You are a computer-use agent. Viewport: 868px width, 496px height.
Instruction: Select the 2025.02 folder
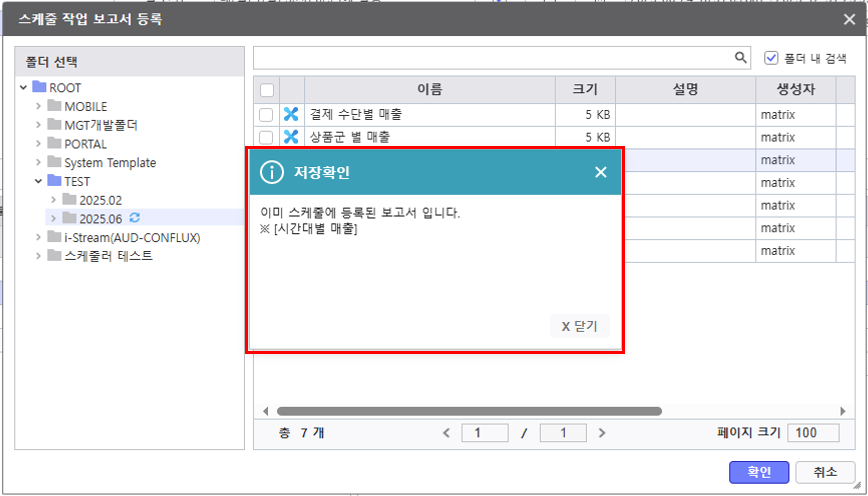tap(100, 200)
